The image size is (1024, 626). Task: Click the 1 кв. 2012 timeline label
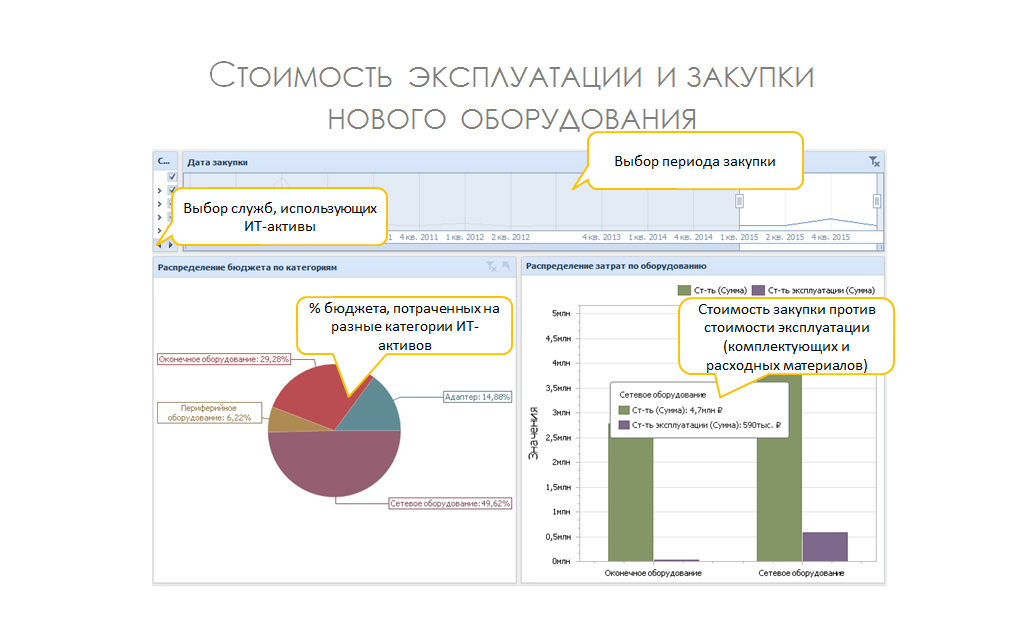465,238
